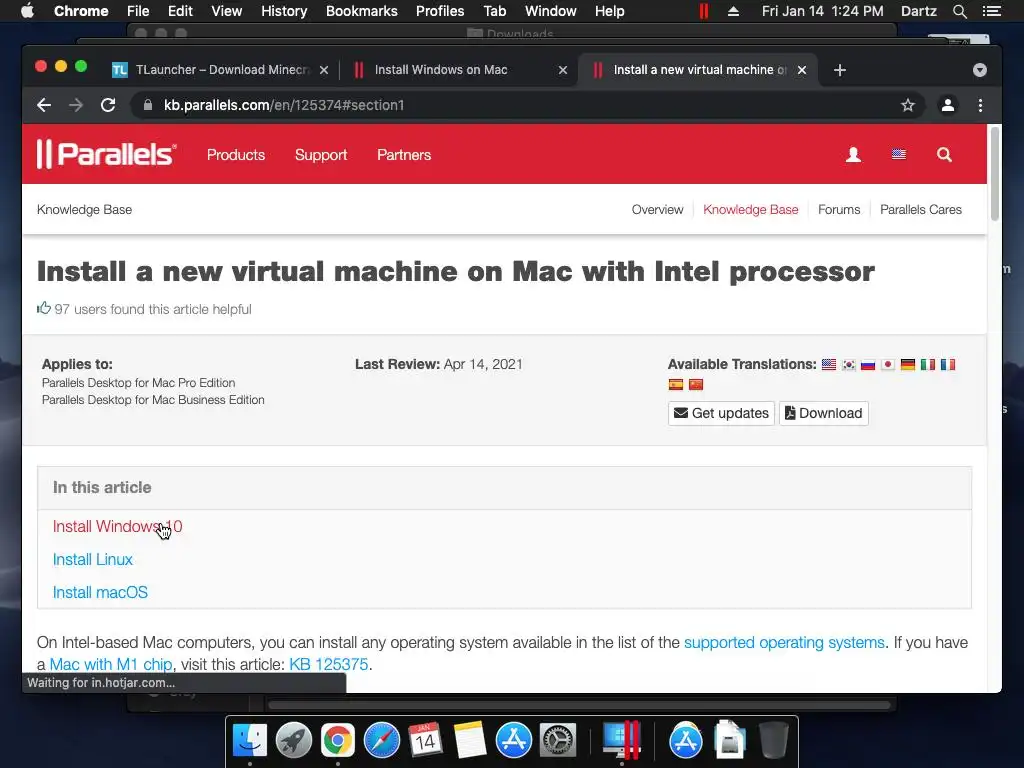Open Notes from the Dock

470,740
